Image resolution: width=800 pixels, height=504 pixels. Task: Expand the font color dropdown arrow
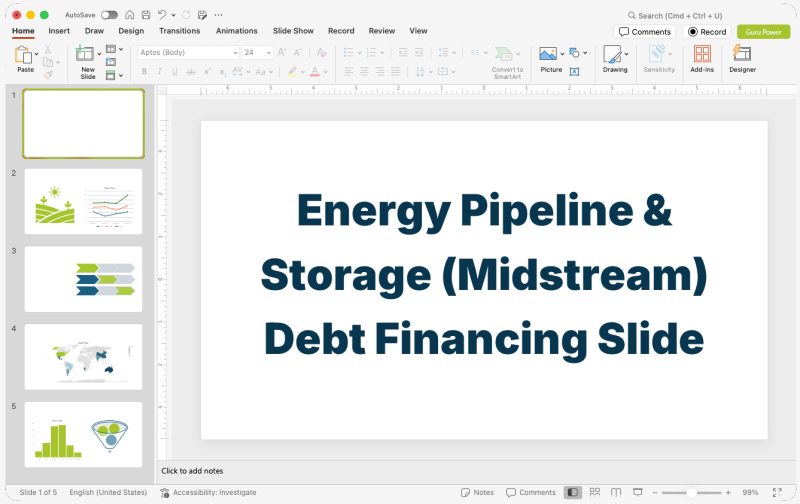pos(326,72)
